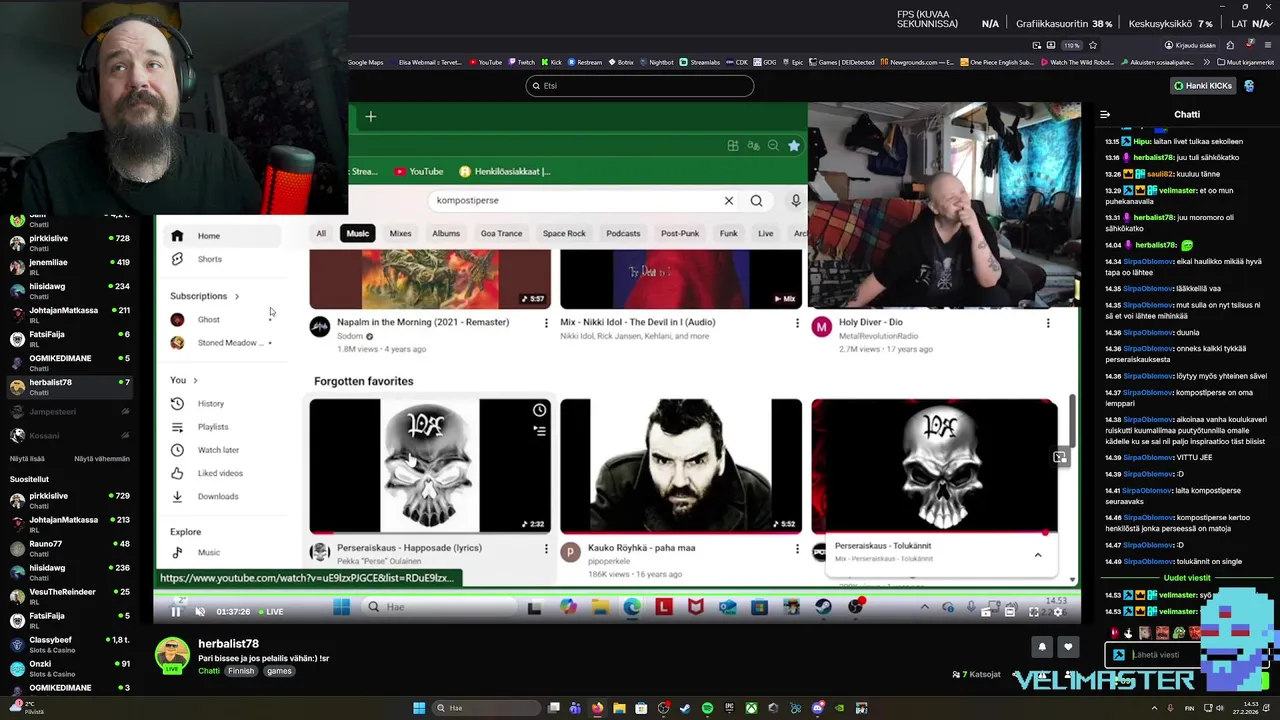The image size is (1280, 720).
Task: Open the Firefox hamburger menu
Action: tap(1269, 45)
